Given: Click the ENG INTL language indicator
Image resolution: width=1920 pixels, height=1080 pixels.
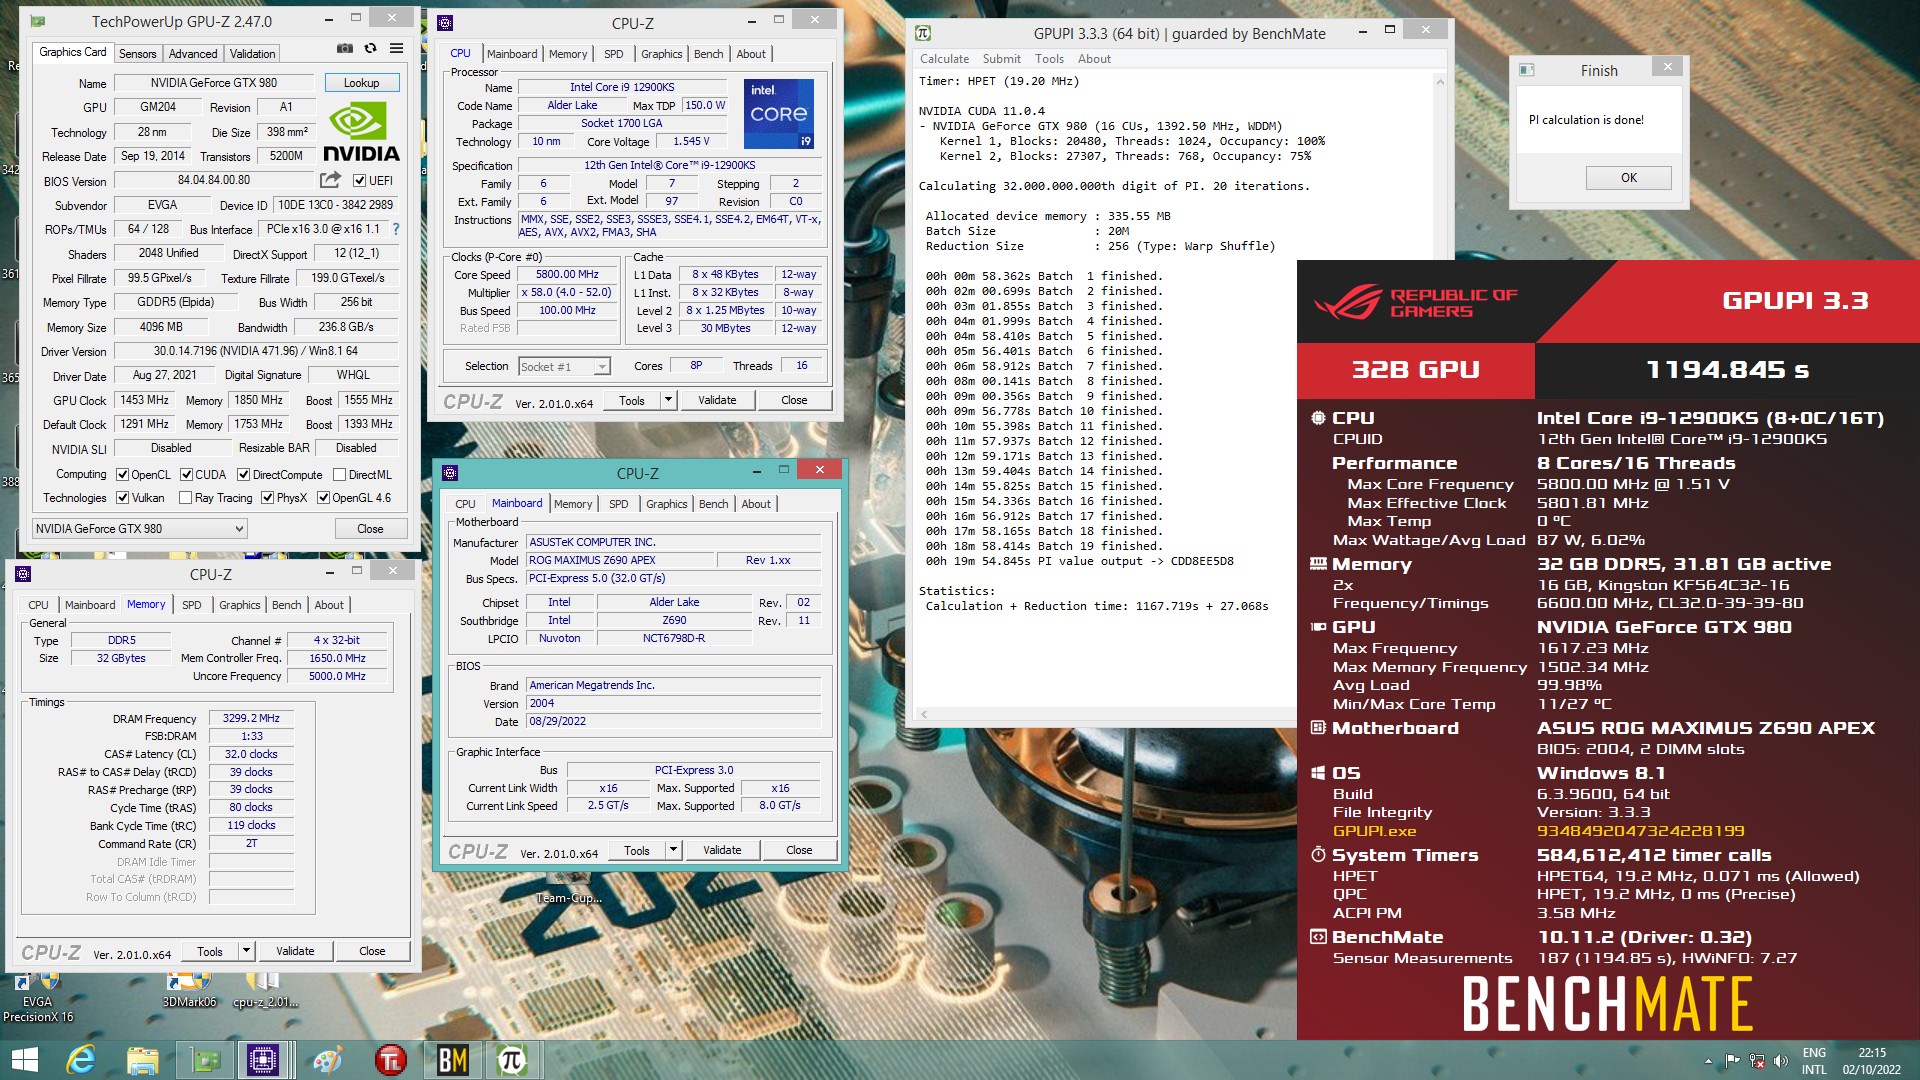Looking at the screenshot, I should pyautogui.click(x=1814, y=1060).
